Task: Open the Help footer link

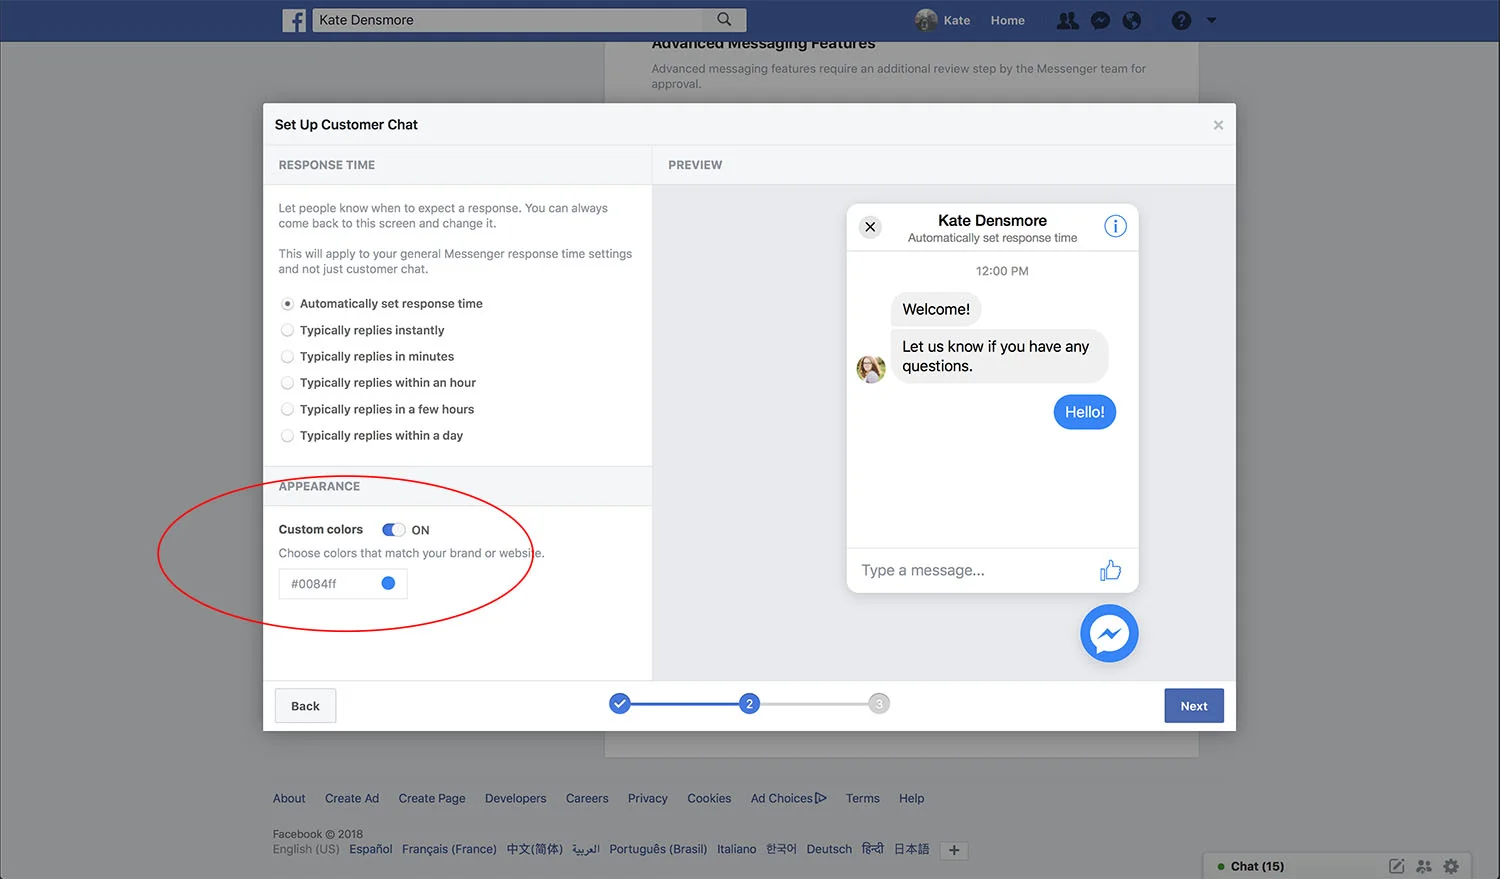Action: click(x=911, y=798)
